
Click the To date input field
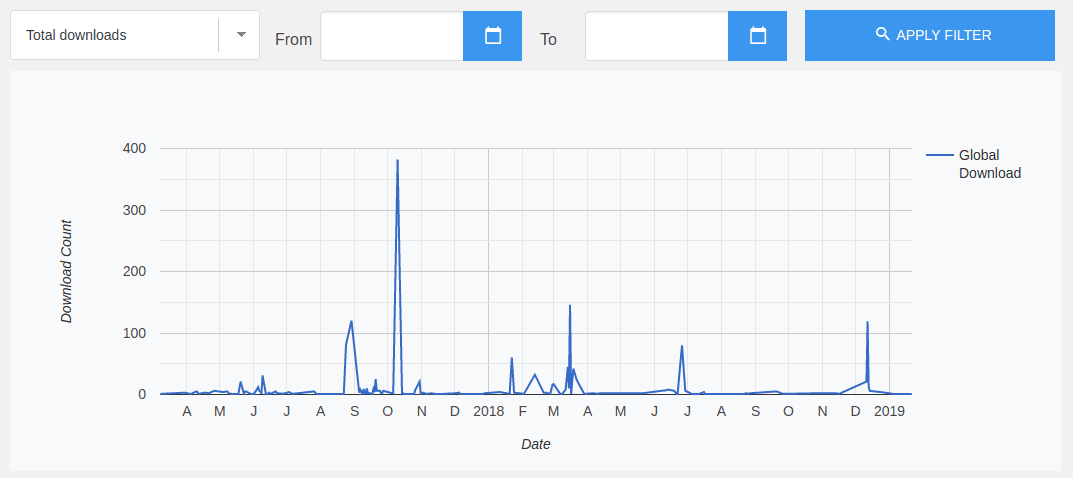pyautogui.click(x=657, y=36)
